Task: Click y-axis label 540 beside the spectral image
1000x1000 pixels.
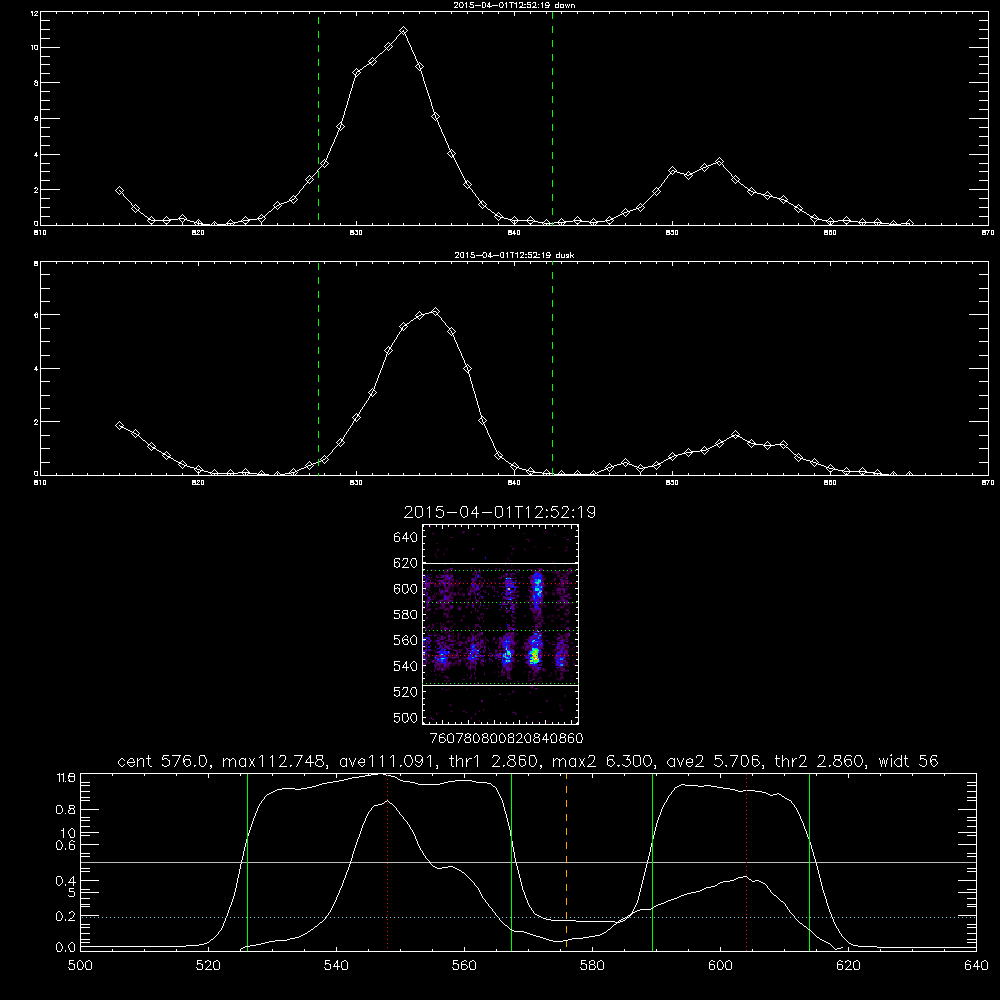Action: pos(405,666)
